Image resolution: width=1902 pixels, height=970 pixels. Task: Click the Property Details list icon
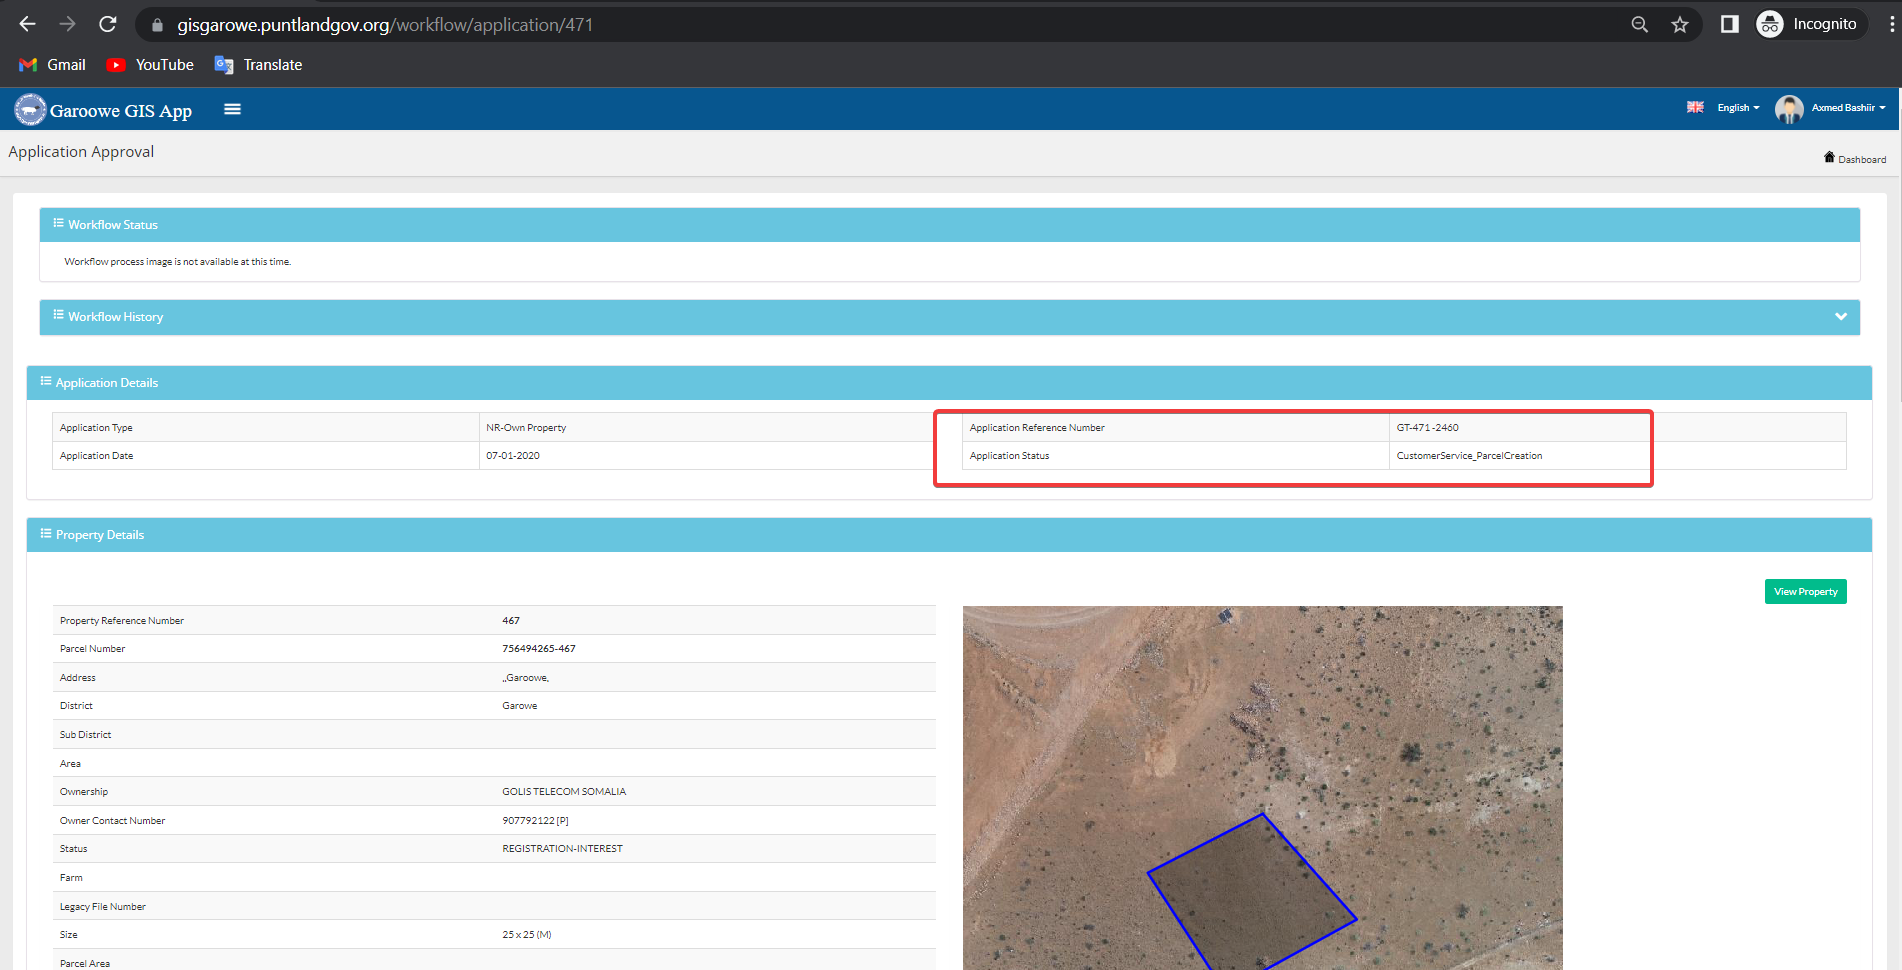46,533
